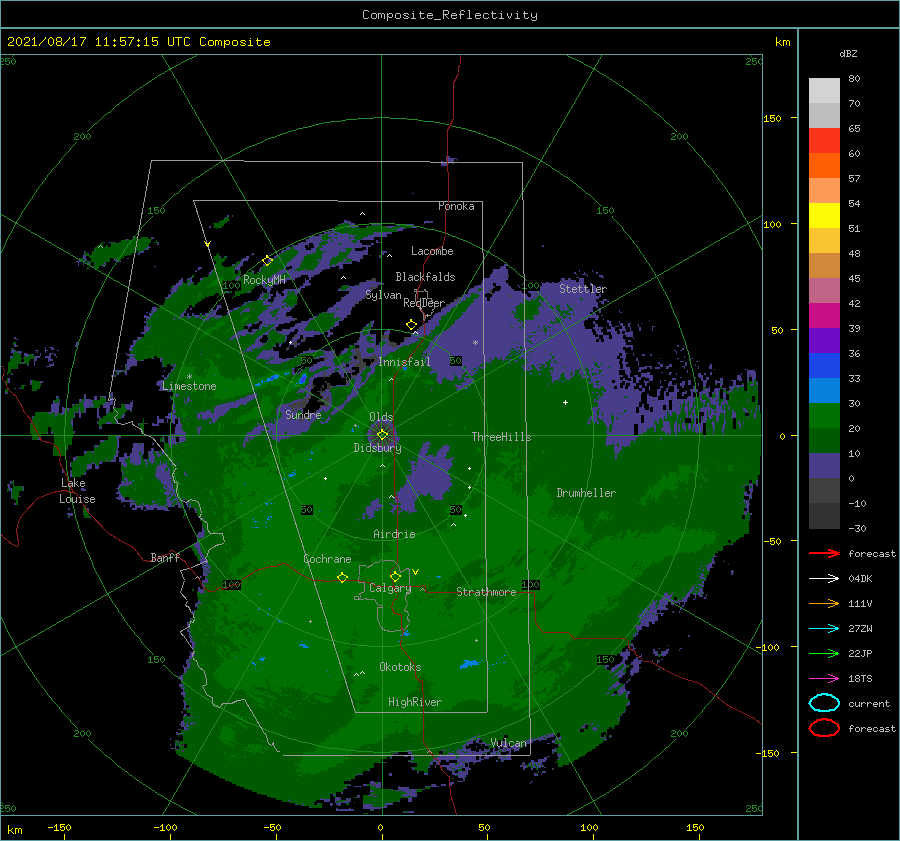Viewport: 900px width, 841px height.
Task: Click radar center diamond marker near Olds
Action: [382, 435]
